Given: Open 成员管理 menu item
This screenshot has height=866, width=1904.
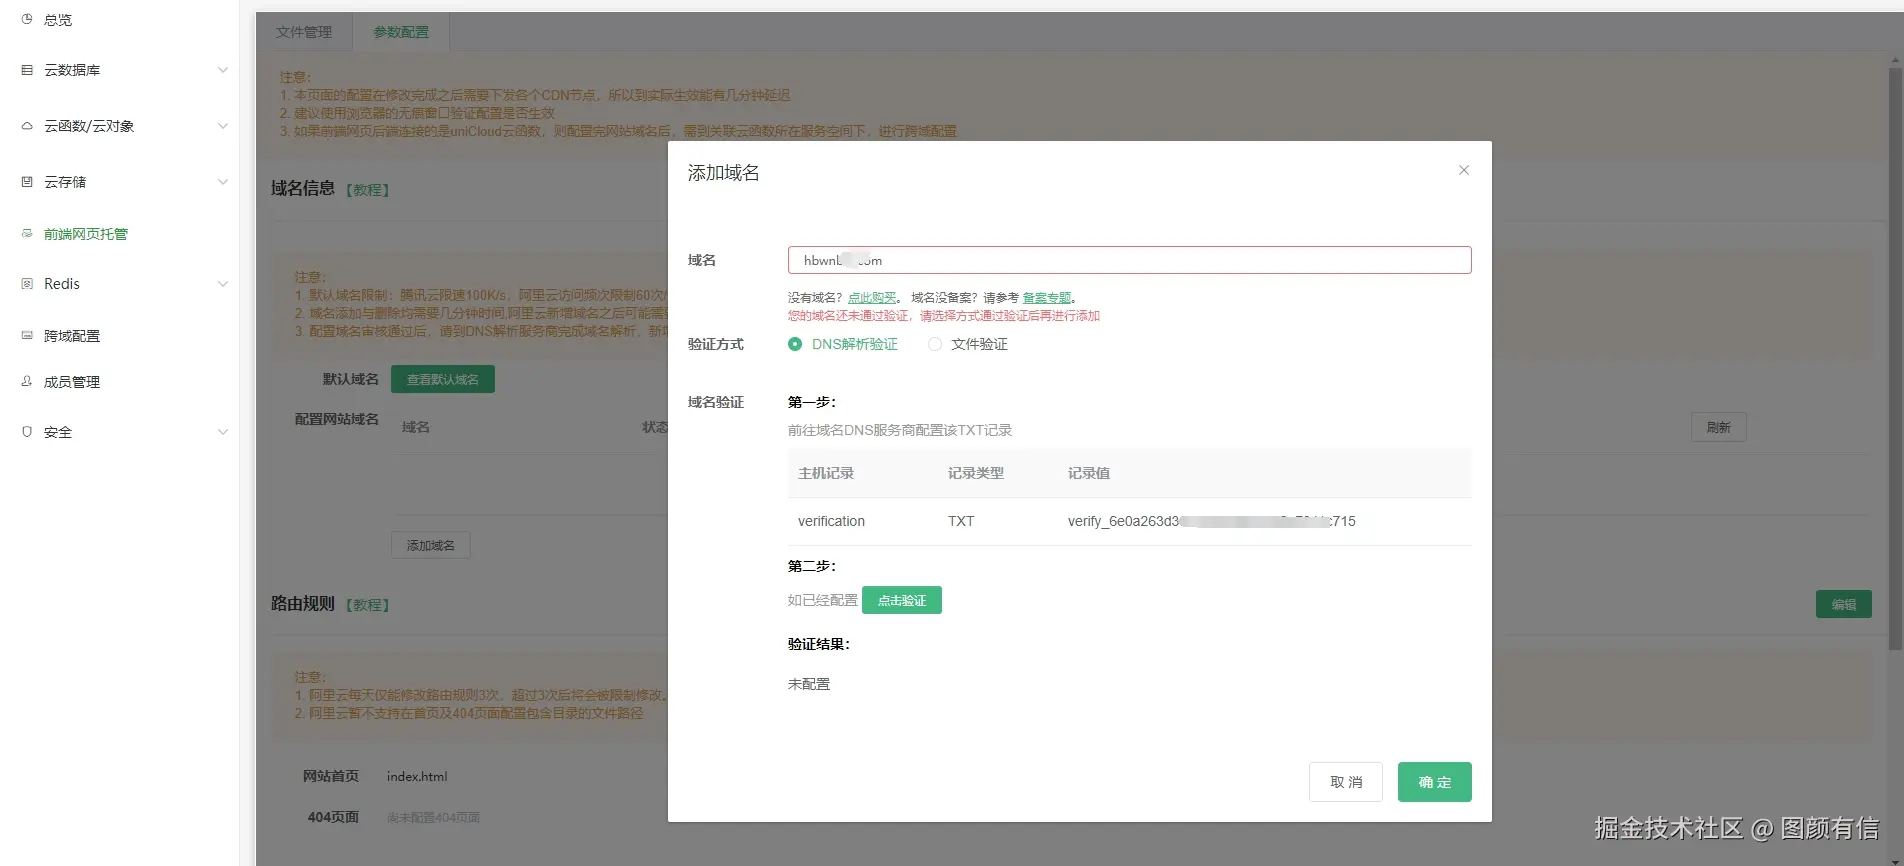Looking at the screenshot, I should pos(72,382).
